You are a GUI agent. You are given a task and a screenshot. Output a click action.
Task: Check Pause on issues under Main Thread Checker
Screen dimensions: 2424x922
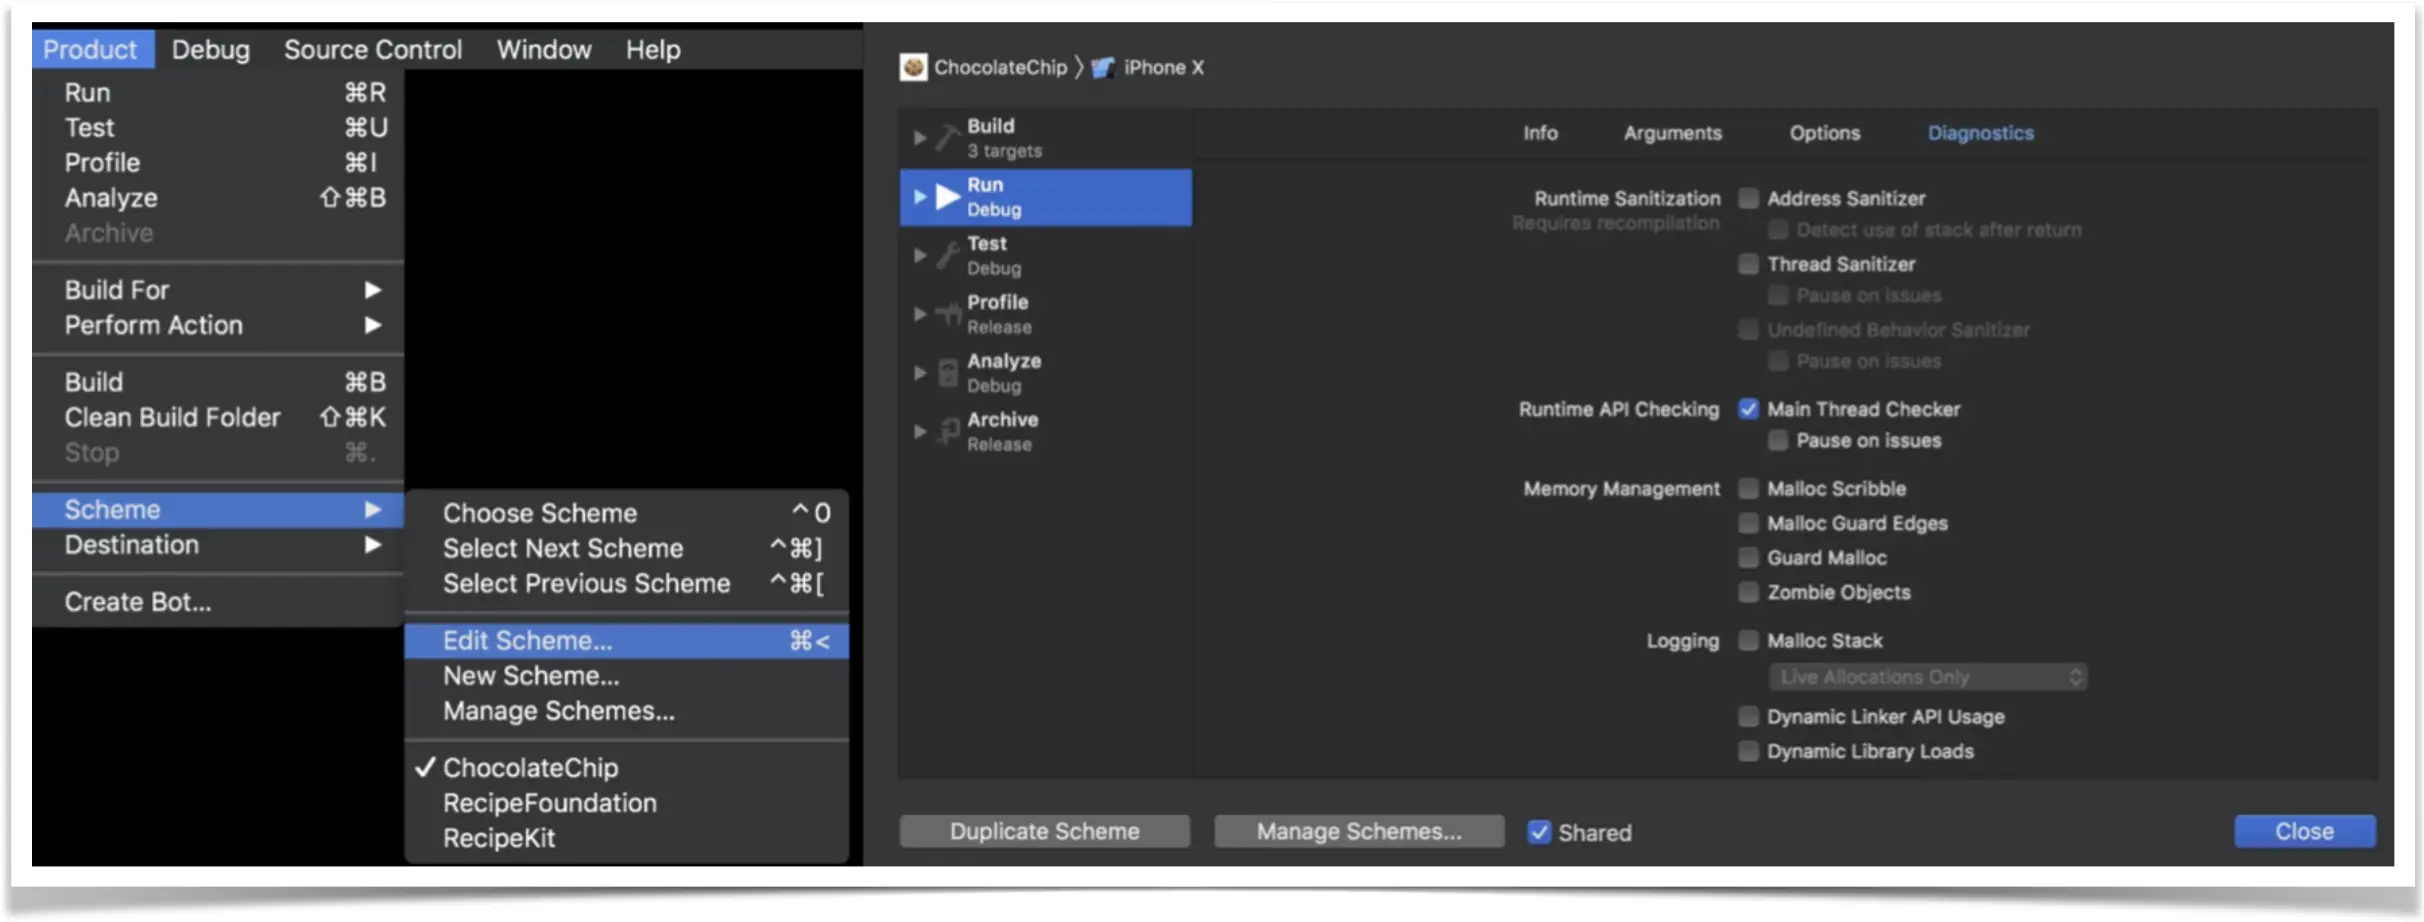[x=1778, y=440]
